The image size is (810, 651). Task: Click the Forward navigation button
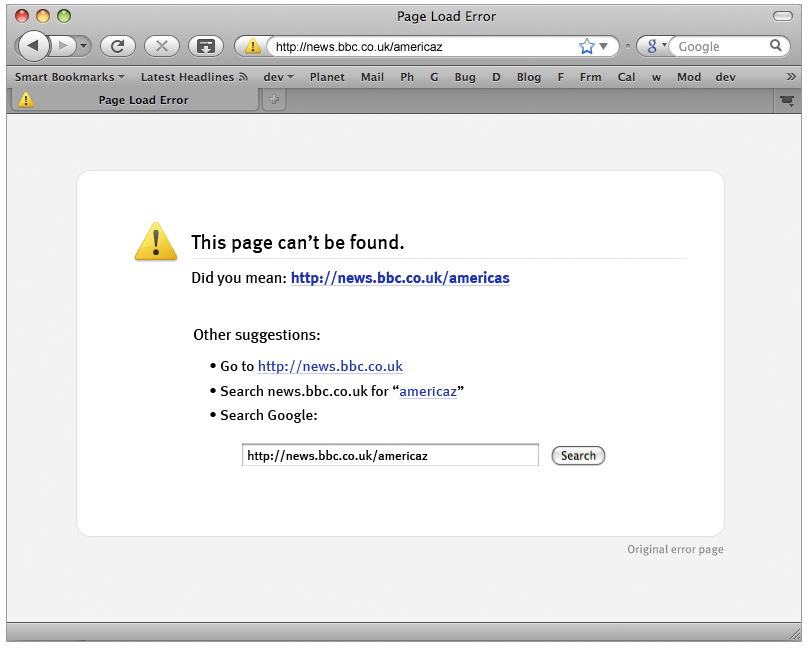click(x=62, y=46)
